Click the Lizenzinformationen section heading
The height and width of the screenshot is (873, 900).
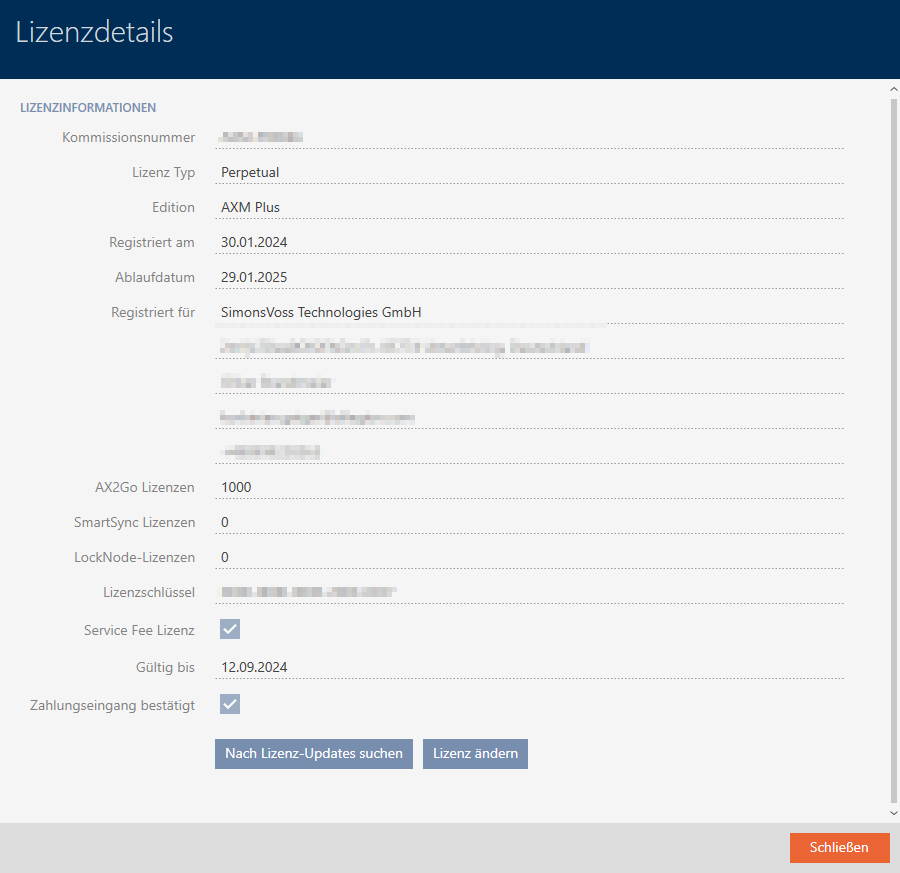[88, 107]
